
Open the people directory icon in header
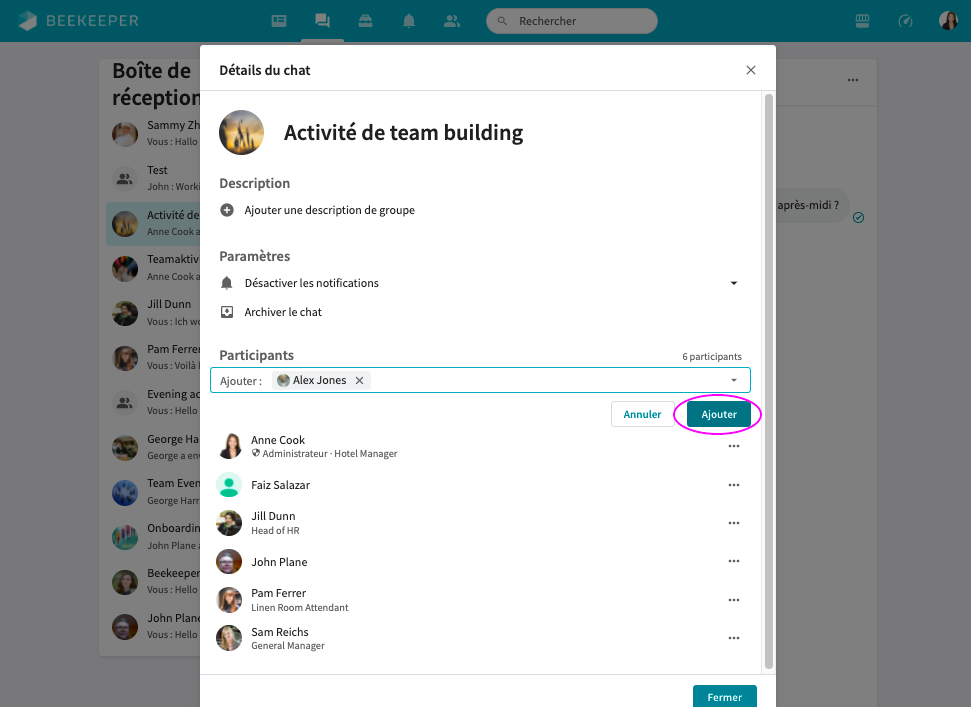click(452, 21)
